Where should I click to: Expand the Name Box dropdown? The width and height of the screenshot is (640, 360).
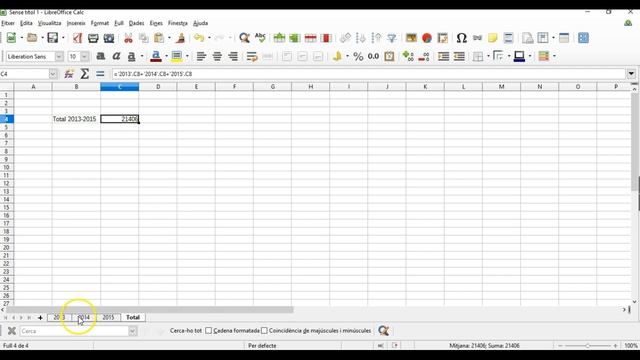(53, 74)
